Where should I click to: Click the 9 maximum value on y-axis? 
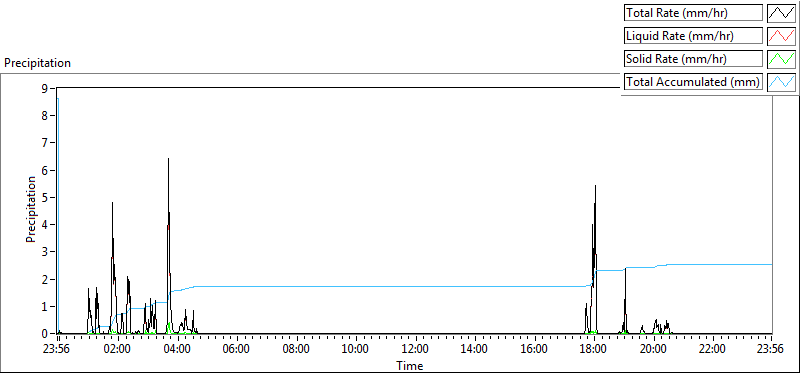pos(44,88)
